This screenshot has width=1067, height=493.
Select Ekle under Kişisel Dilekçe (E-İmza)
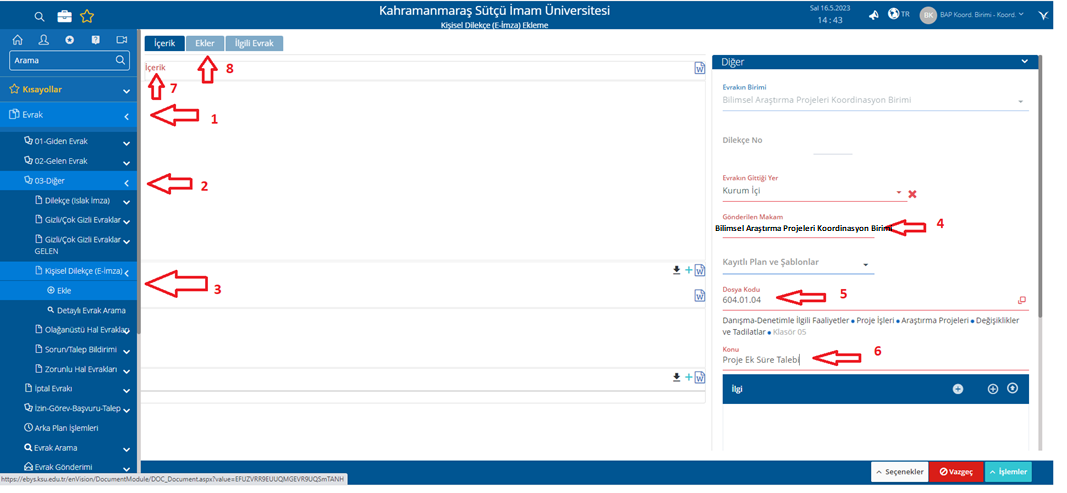pos(64,290)
